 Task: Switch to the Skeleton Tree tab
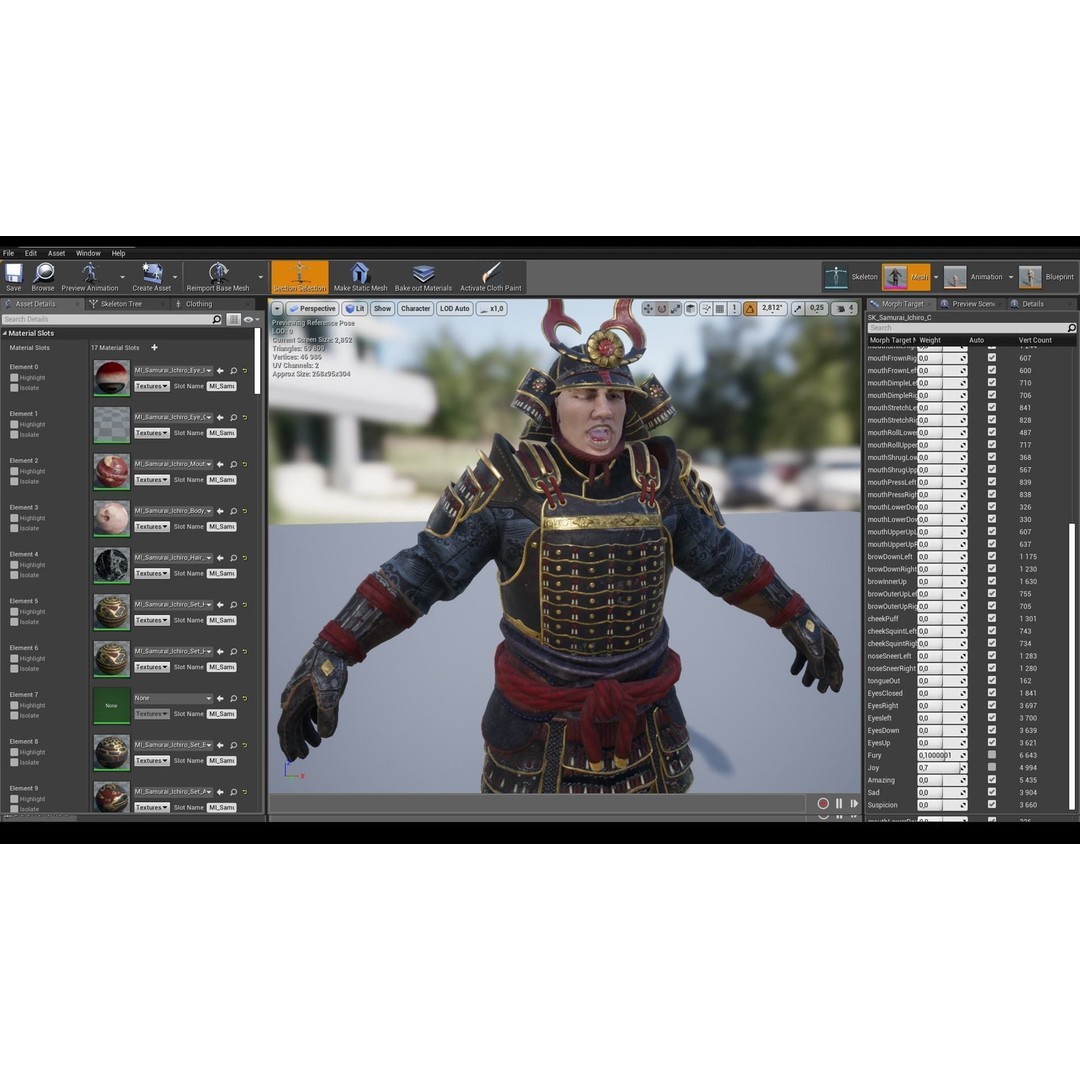[x=121, y=304]
